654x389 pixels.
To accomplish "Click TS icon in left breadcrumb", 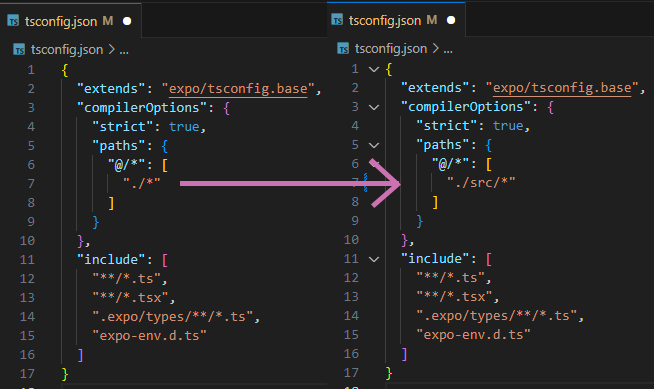I will click(x=19, y=50).
